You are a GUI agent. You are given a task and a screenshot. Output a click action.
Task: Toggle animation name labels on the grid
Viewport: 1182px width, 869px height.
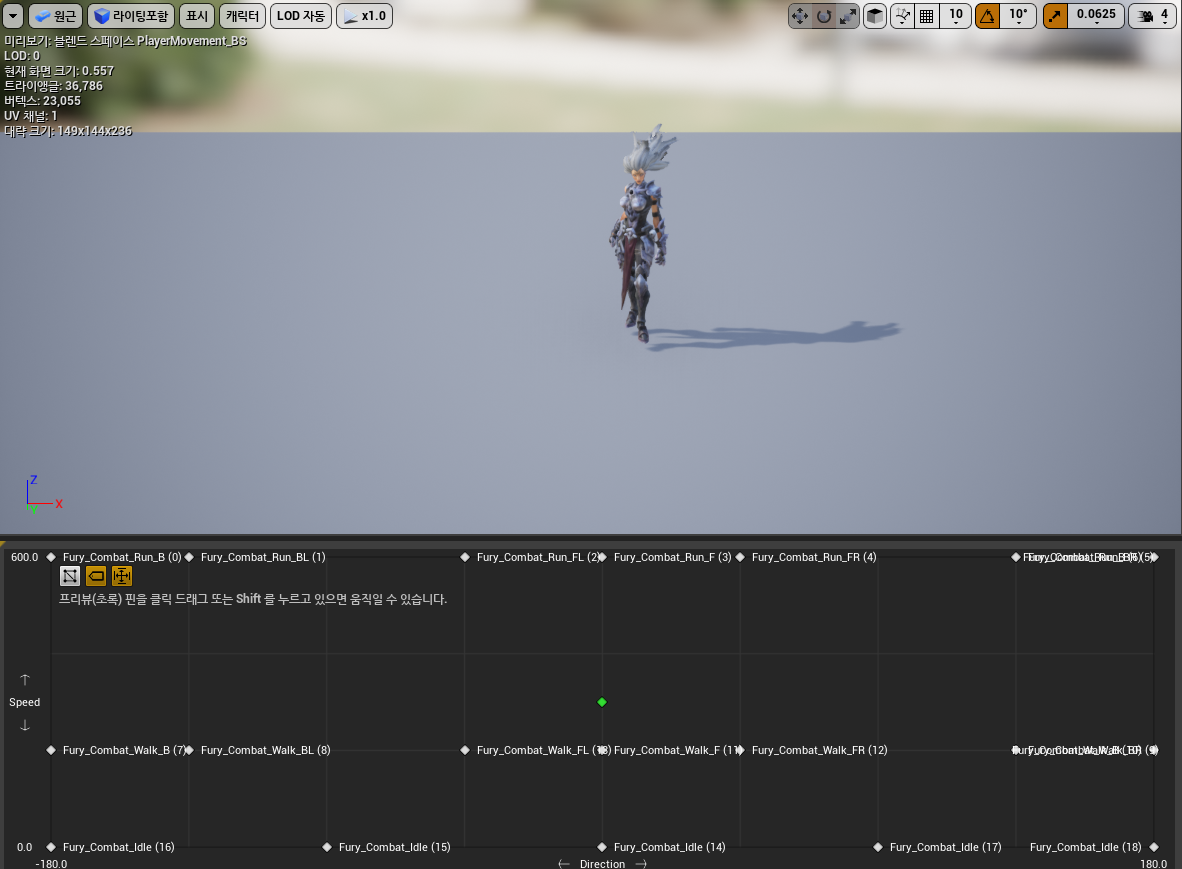(96, 577)
